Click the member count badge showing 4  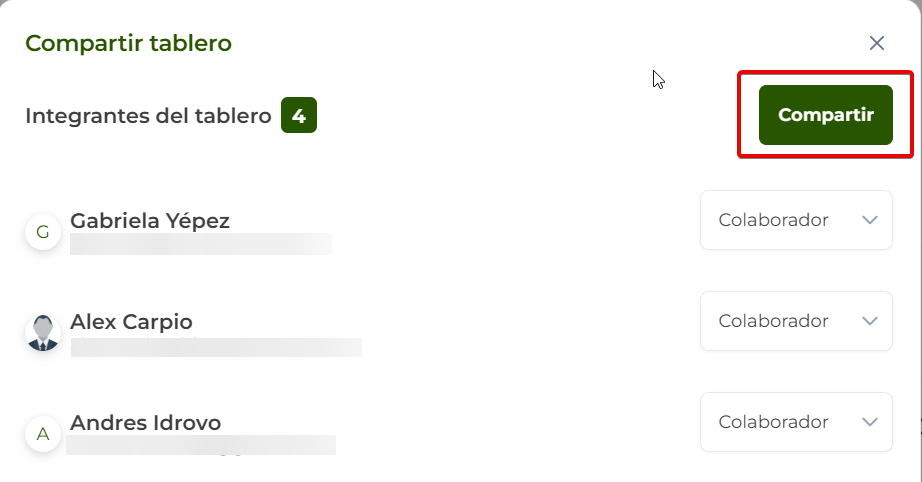[x=298, y=116]
